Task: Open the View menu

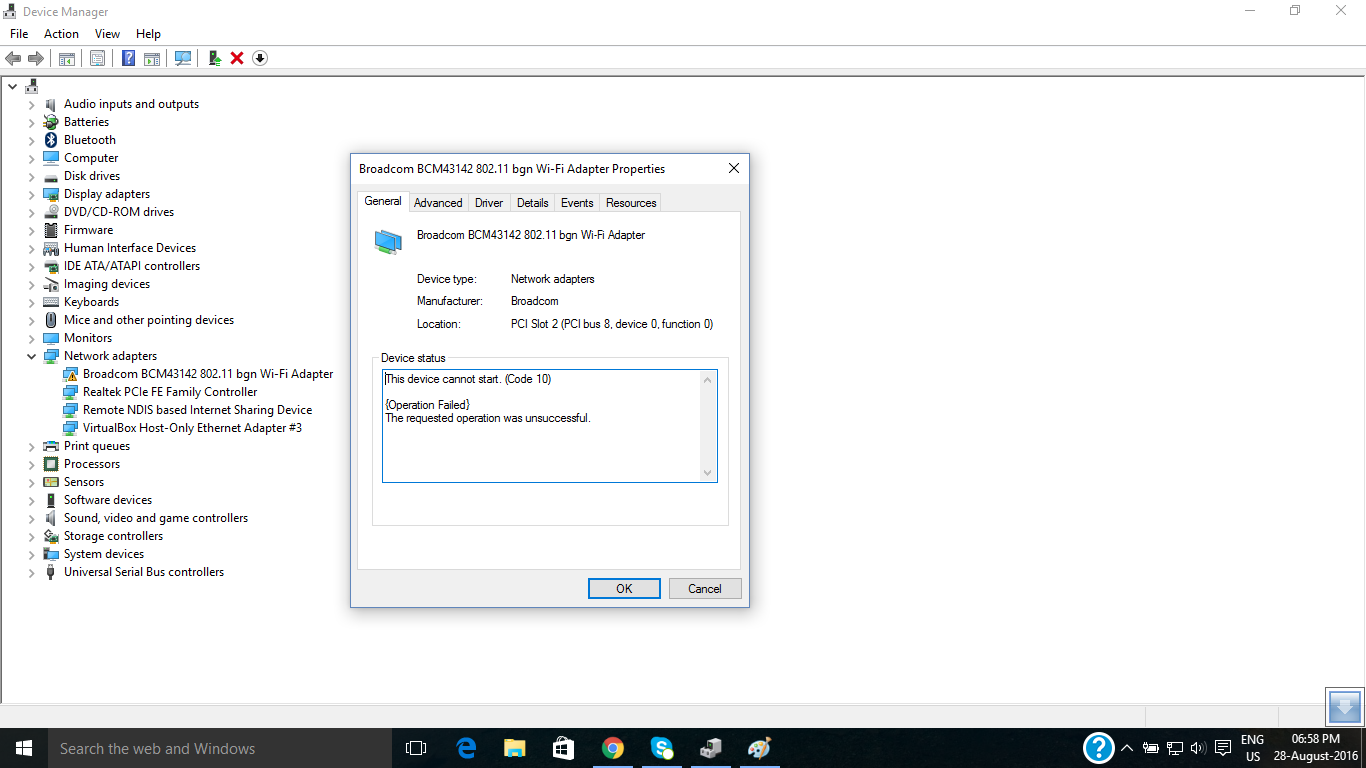Action: coord(107,34)
